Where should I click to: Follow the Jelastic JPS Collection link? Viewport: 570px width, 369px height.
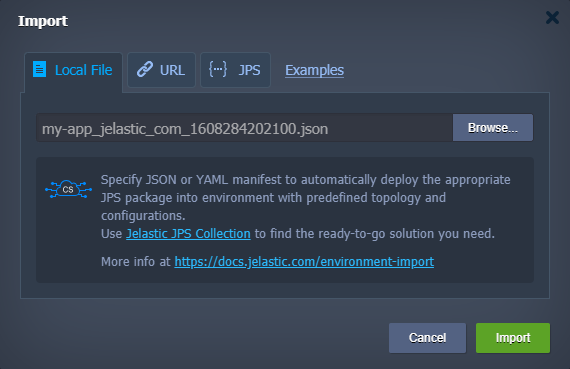[188, 234]
